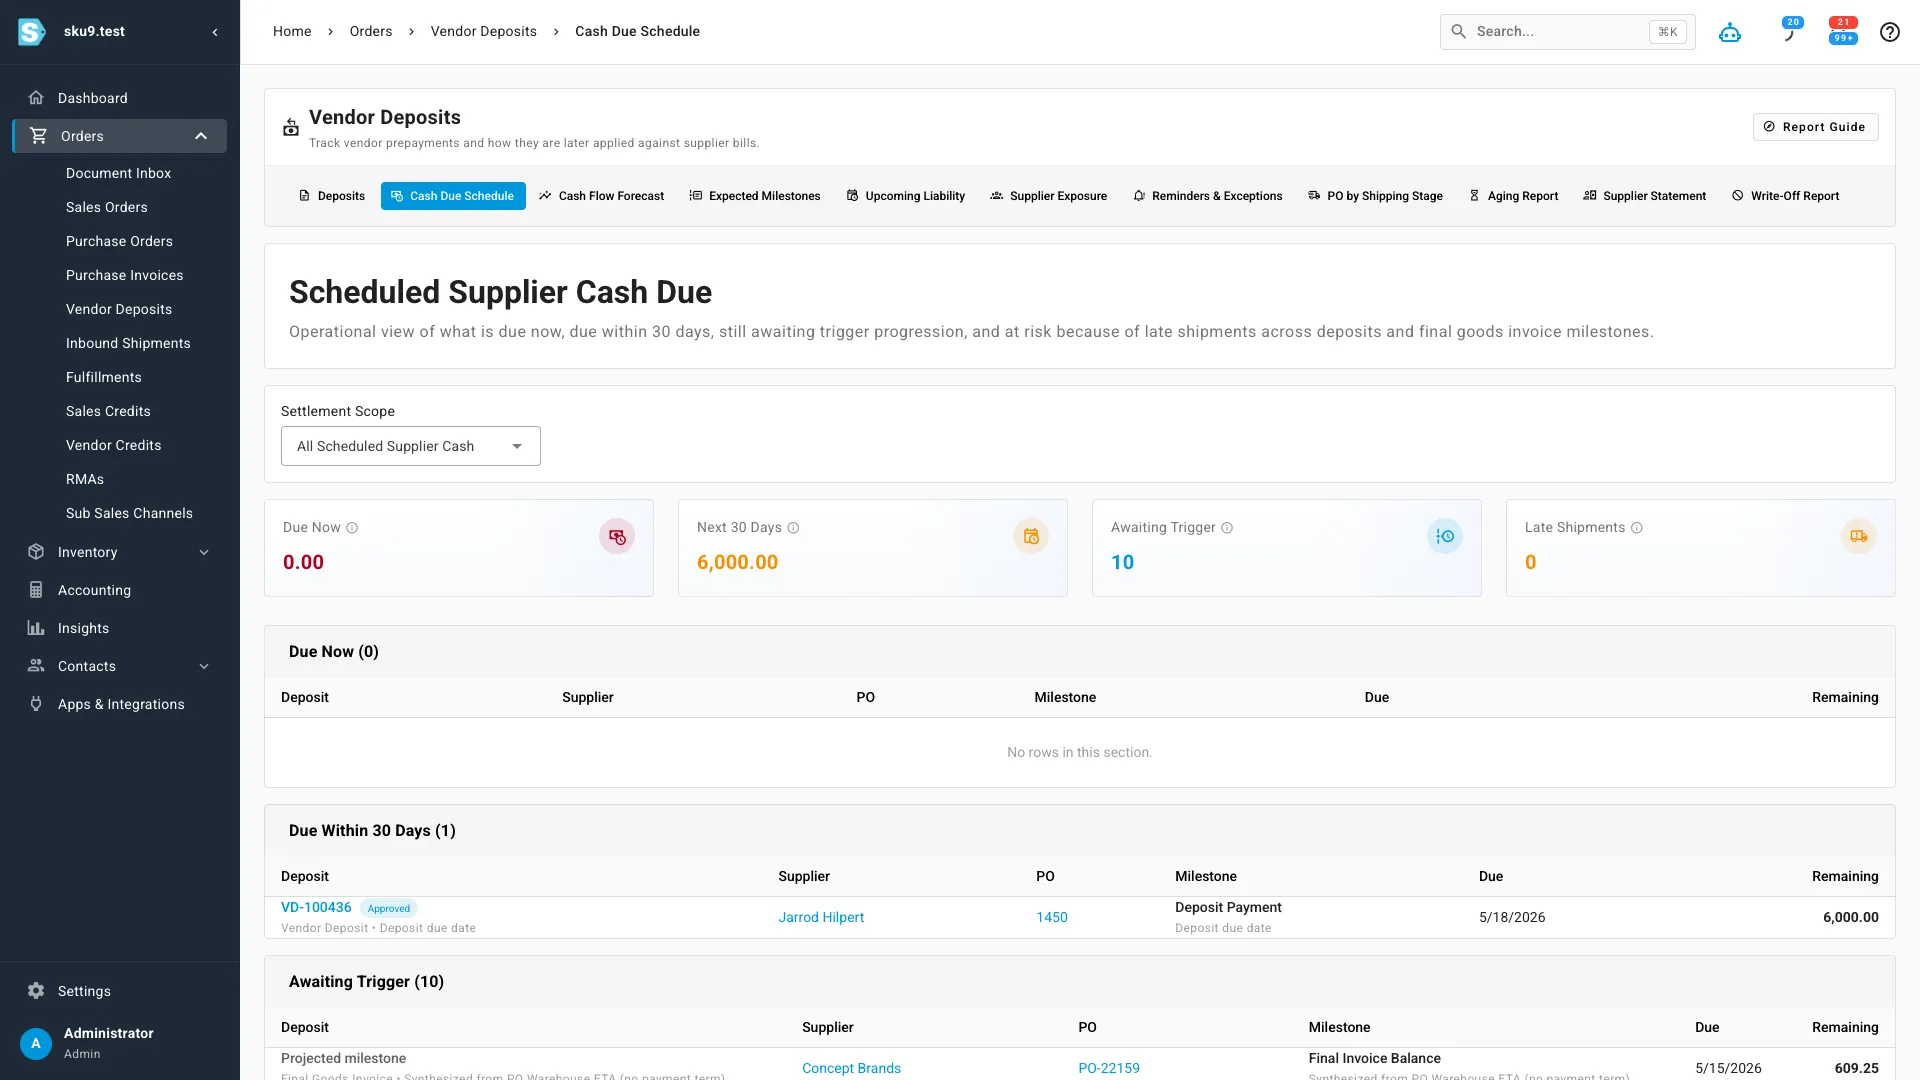Open Upcoming Liability tab
Image resolution: width=1920 pixels, height=1080 pixels.
[905, 196]
